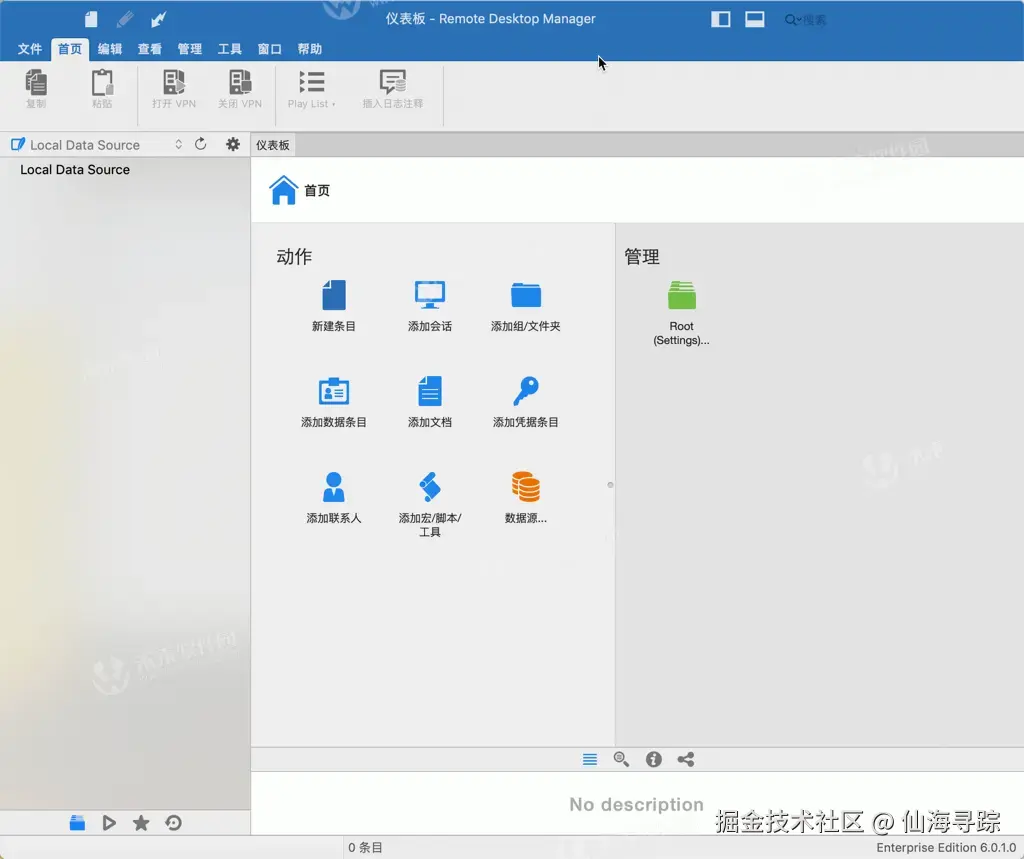1024x859 pixels.
Task: Switch to the 首页 ribbon tab
Action: 70,49
